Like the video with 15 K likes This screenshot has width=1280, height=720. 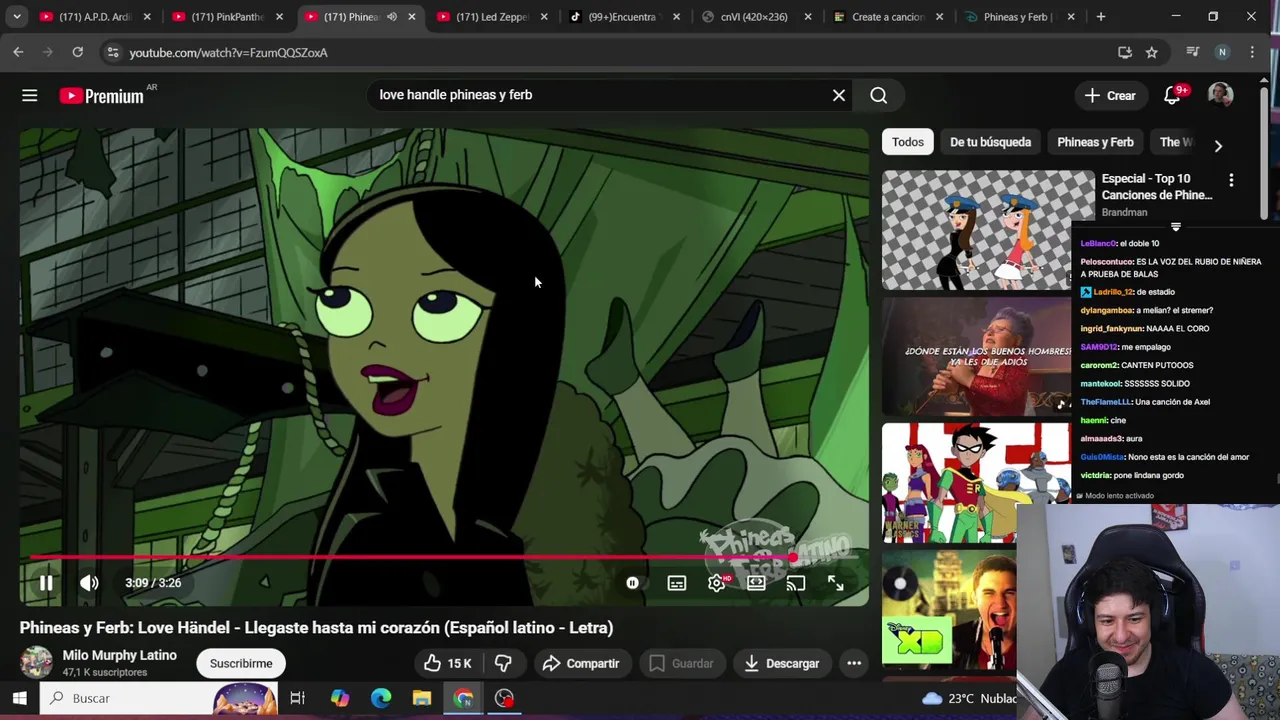(x=447, y=663)
